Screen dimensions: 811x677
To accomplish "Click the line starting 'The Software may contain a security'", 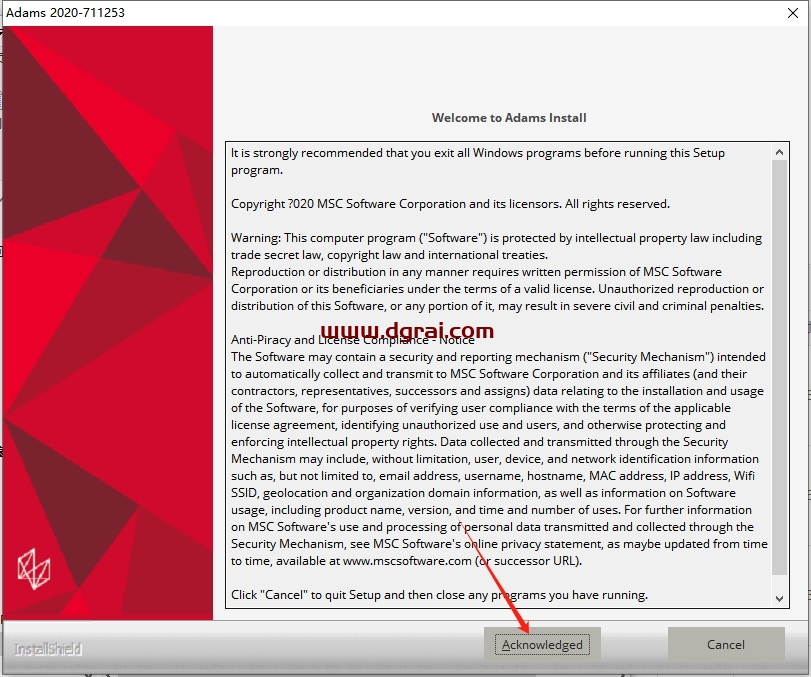I will click(x=498, y=357).
